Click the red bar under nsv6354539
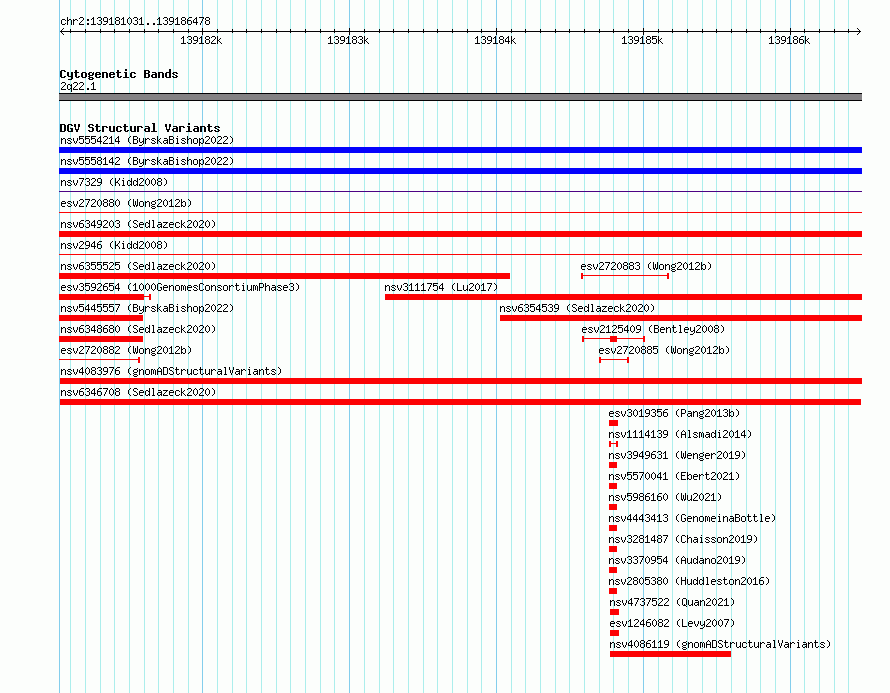 pyautogui.click(x=681, y=318)
